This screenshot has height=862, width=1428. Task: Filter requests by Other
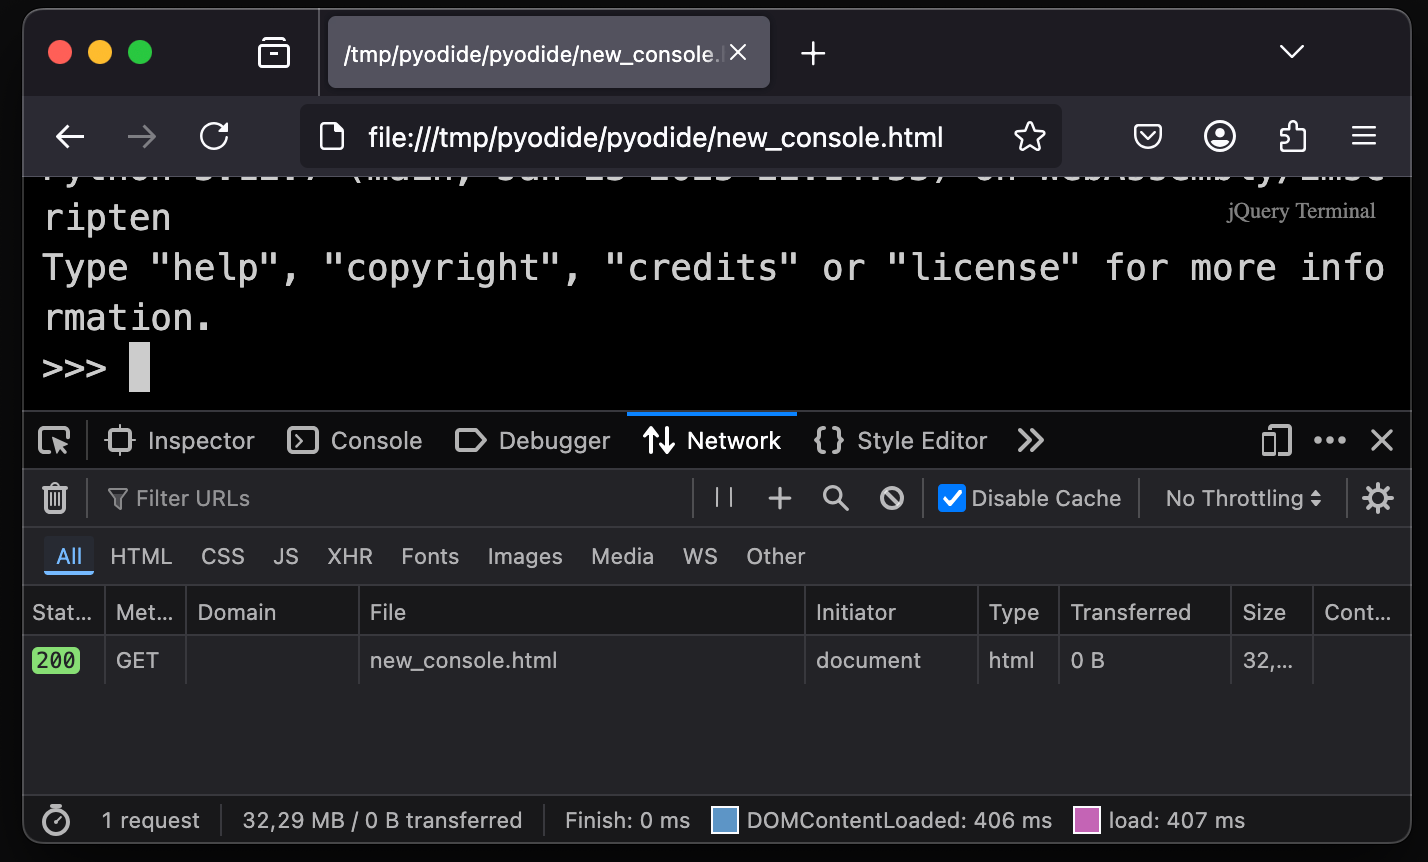tap(776, 556)
